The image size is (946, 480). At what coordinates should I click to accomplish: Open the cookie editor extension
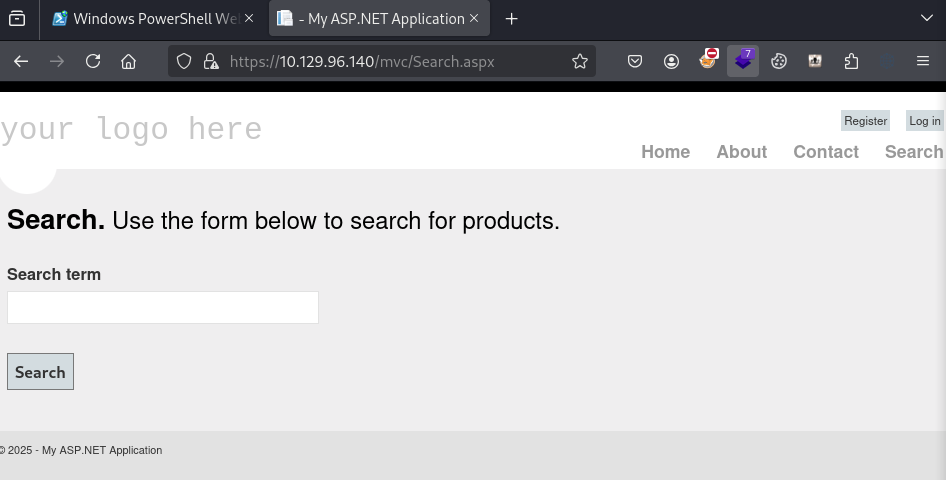click(779, 61)
